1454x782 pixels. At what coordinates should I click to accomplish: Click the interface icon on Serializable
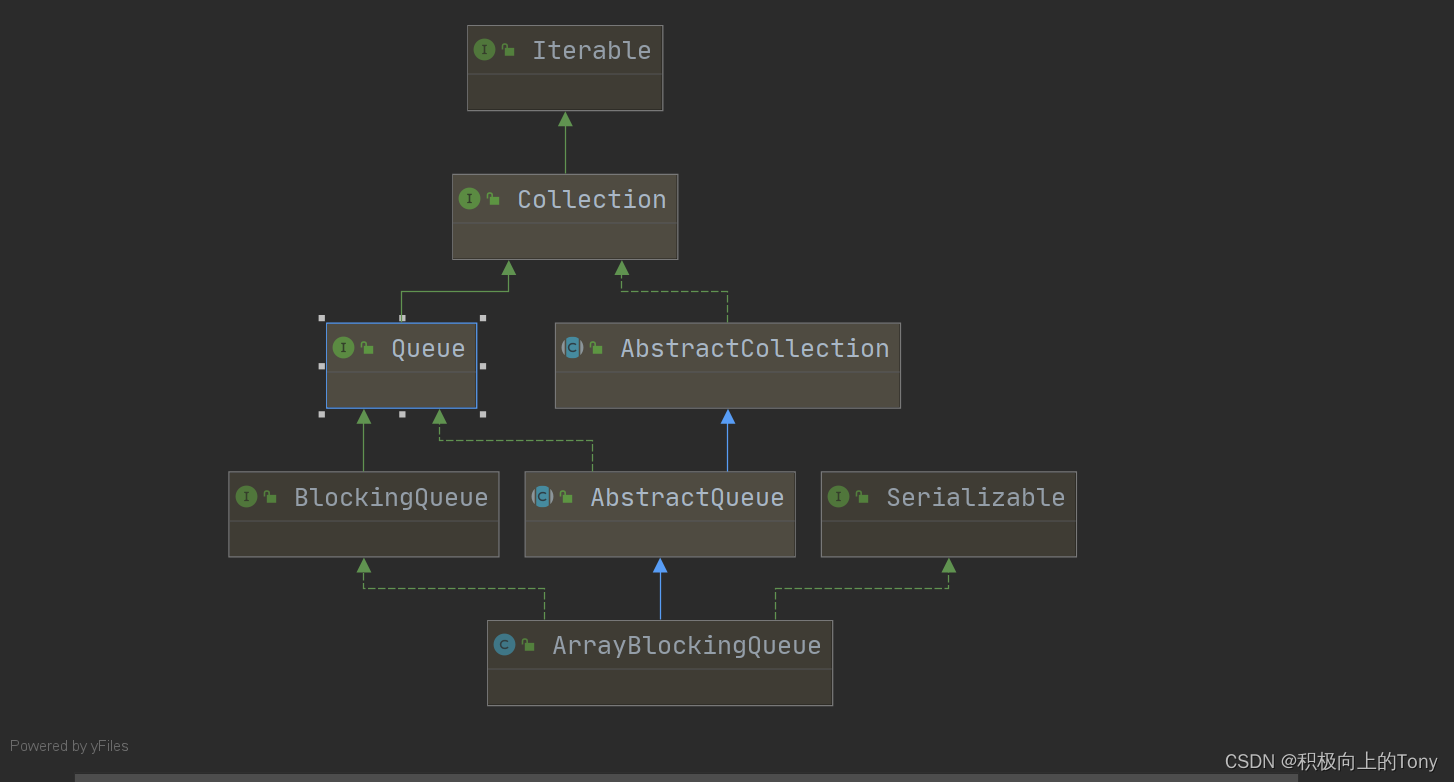tap(838, 496)
